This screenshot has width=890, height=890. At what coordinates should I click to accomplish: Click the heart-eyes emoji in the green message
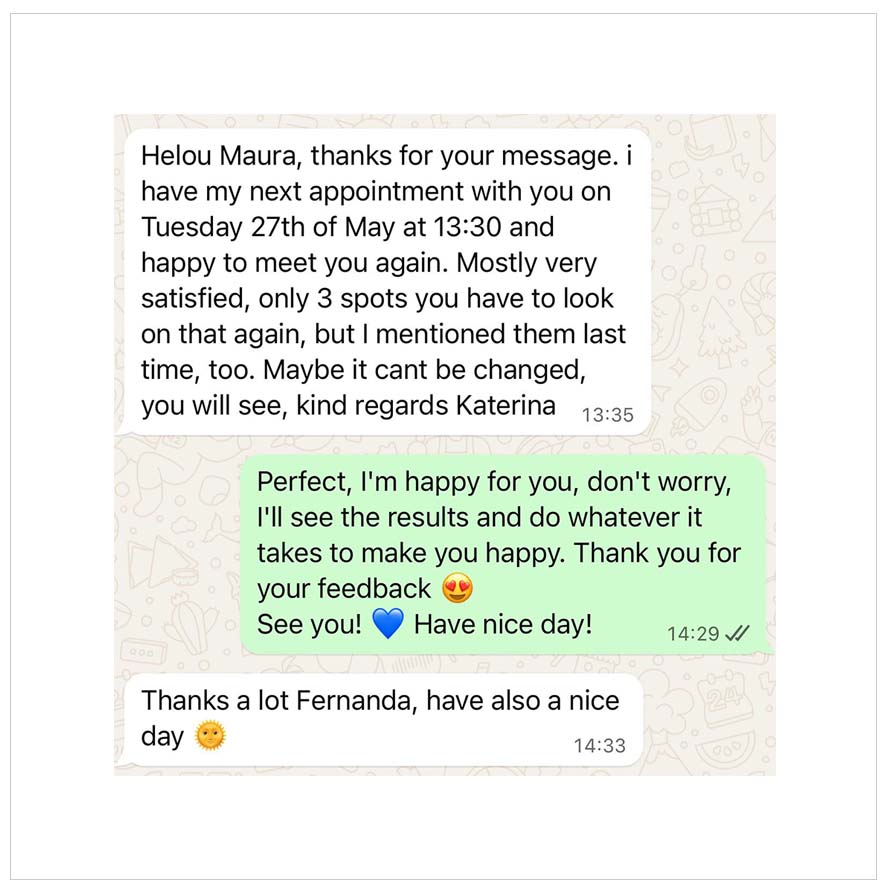coord(456,589)
